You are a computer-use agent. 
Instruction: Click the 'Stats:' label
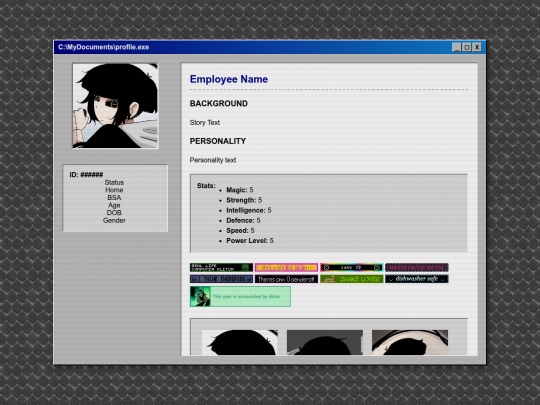pos(206,186)
